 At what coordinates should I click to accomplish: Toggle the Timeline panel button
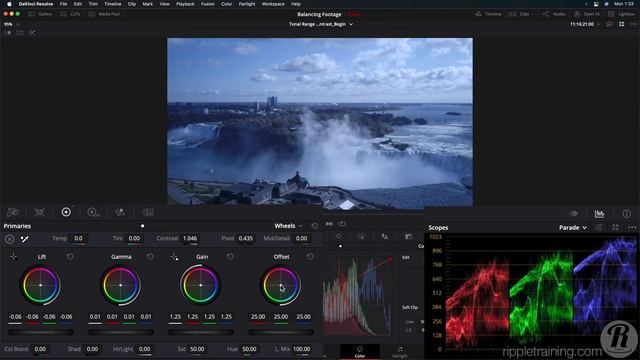[x=488, y=14]
